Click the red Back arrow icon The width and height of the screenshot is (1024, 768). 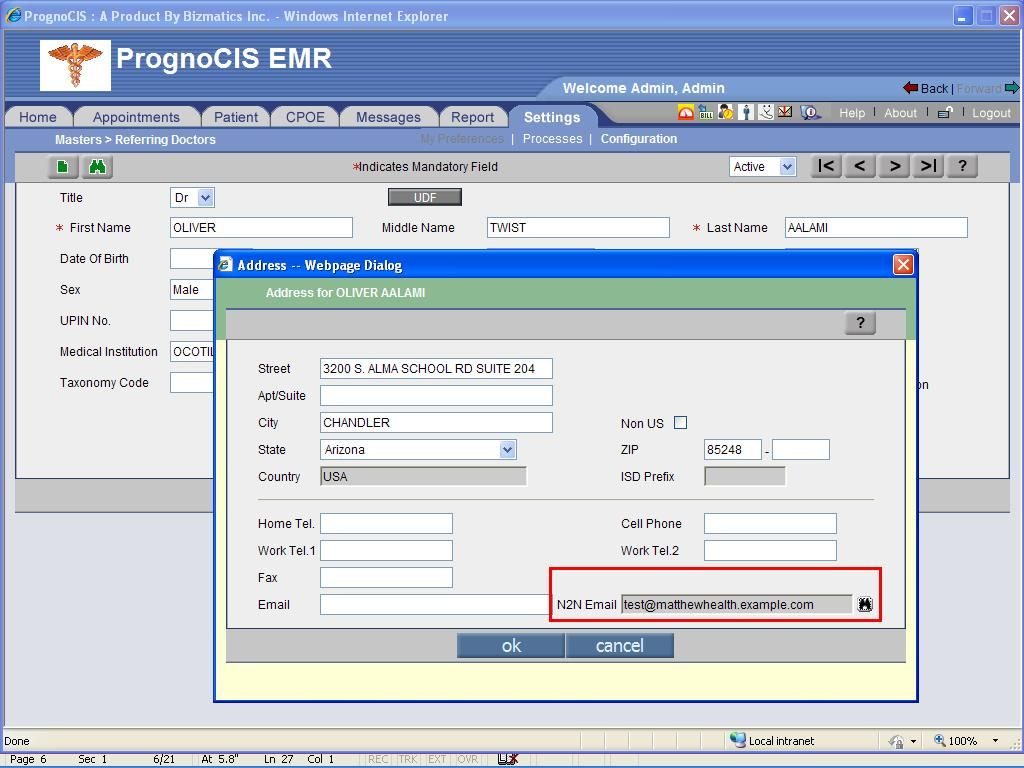910,88
